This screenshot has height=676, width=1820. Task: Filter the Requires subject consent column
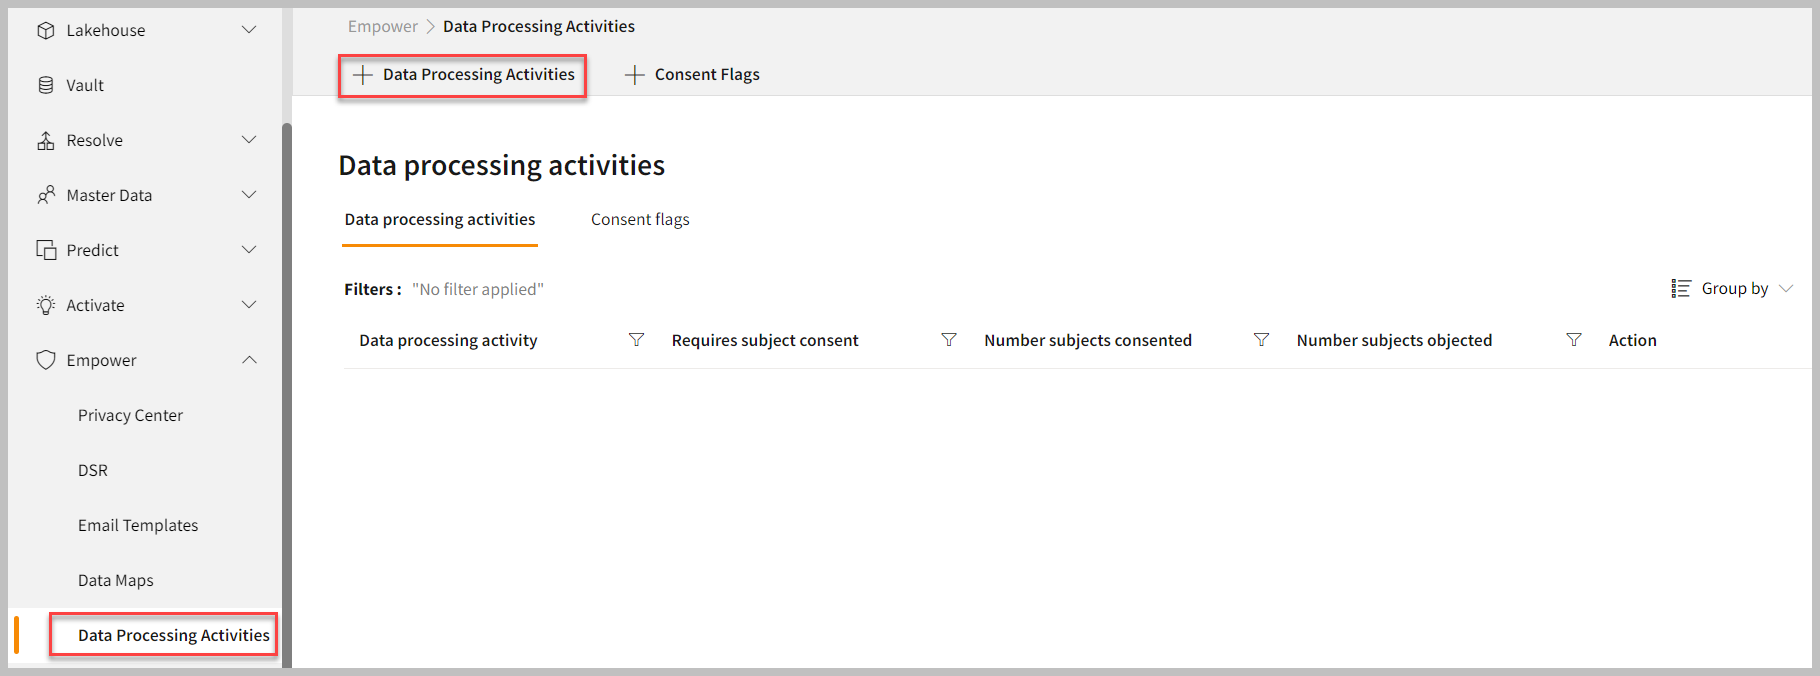pos(949,340)
